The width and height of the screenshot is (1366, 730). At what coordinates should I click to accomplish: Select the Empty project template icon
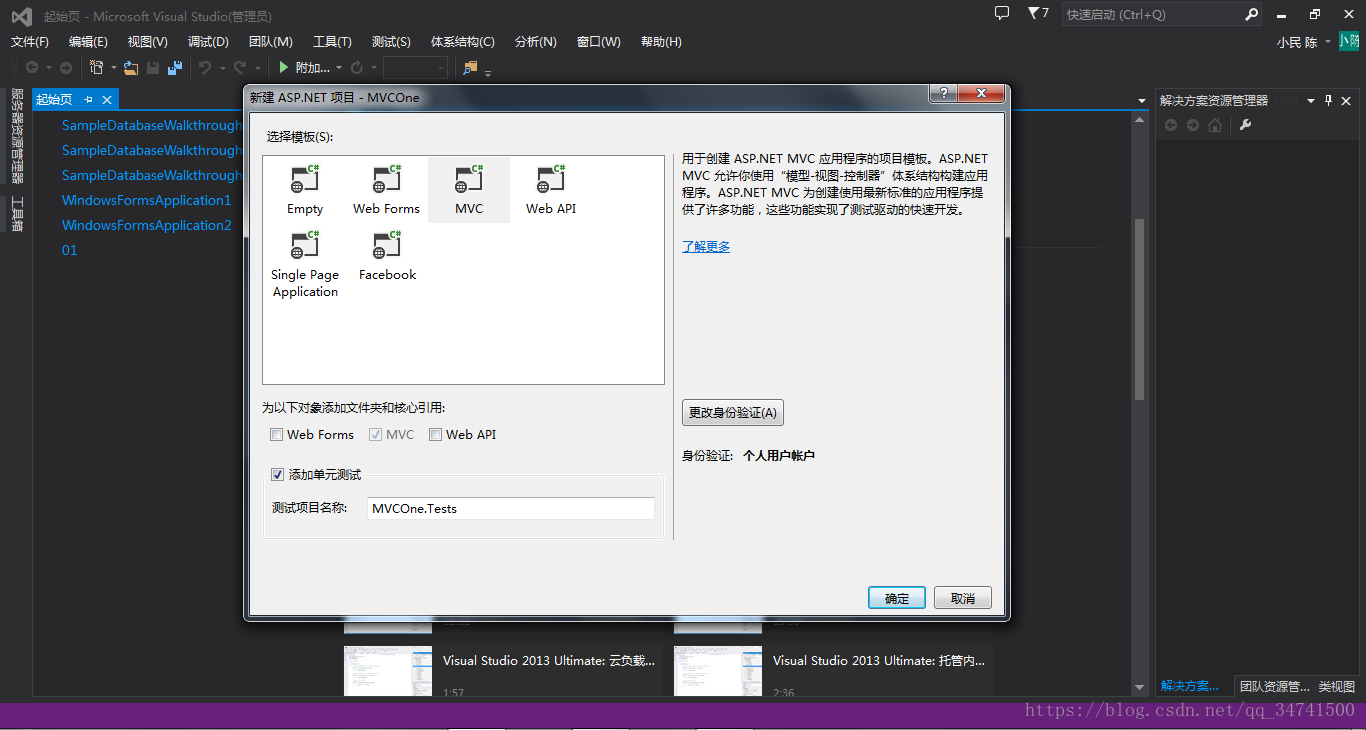tap(304, 180)
